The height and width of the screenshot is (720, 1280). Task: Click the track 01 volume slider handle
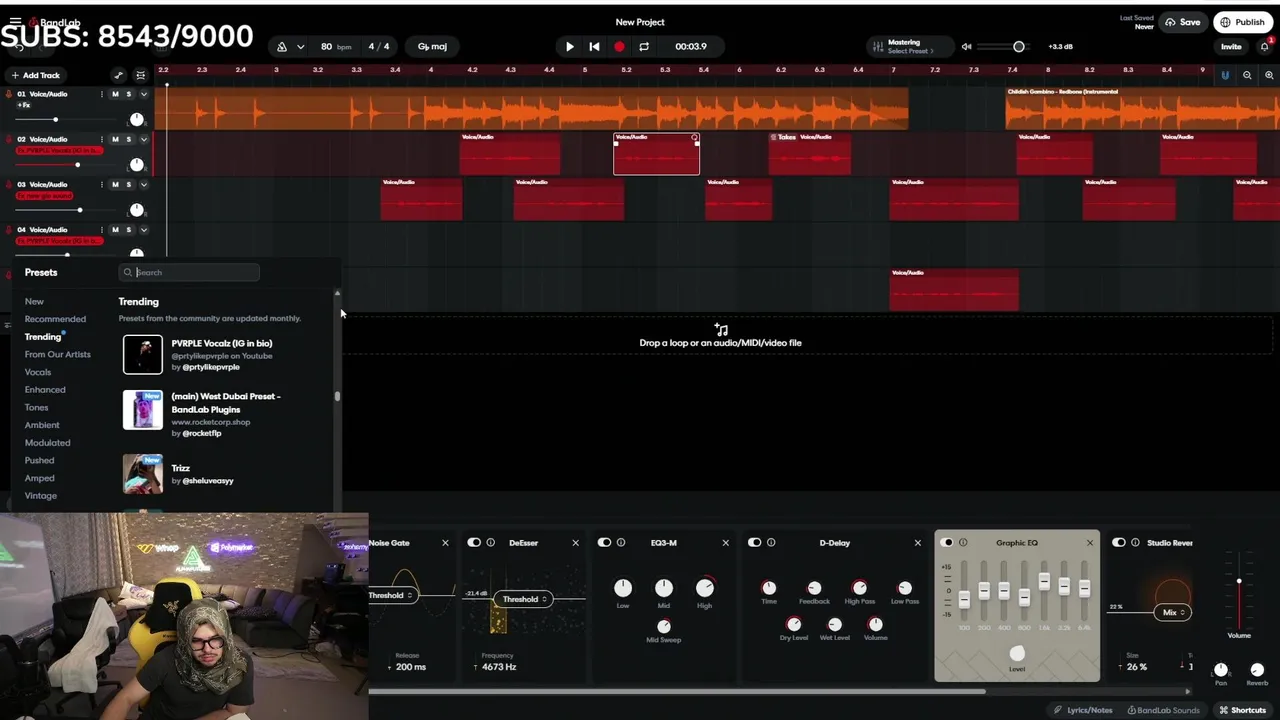coord(55,119)
